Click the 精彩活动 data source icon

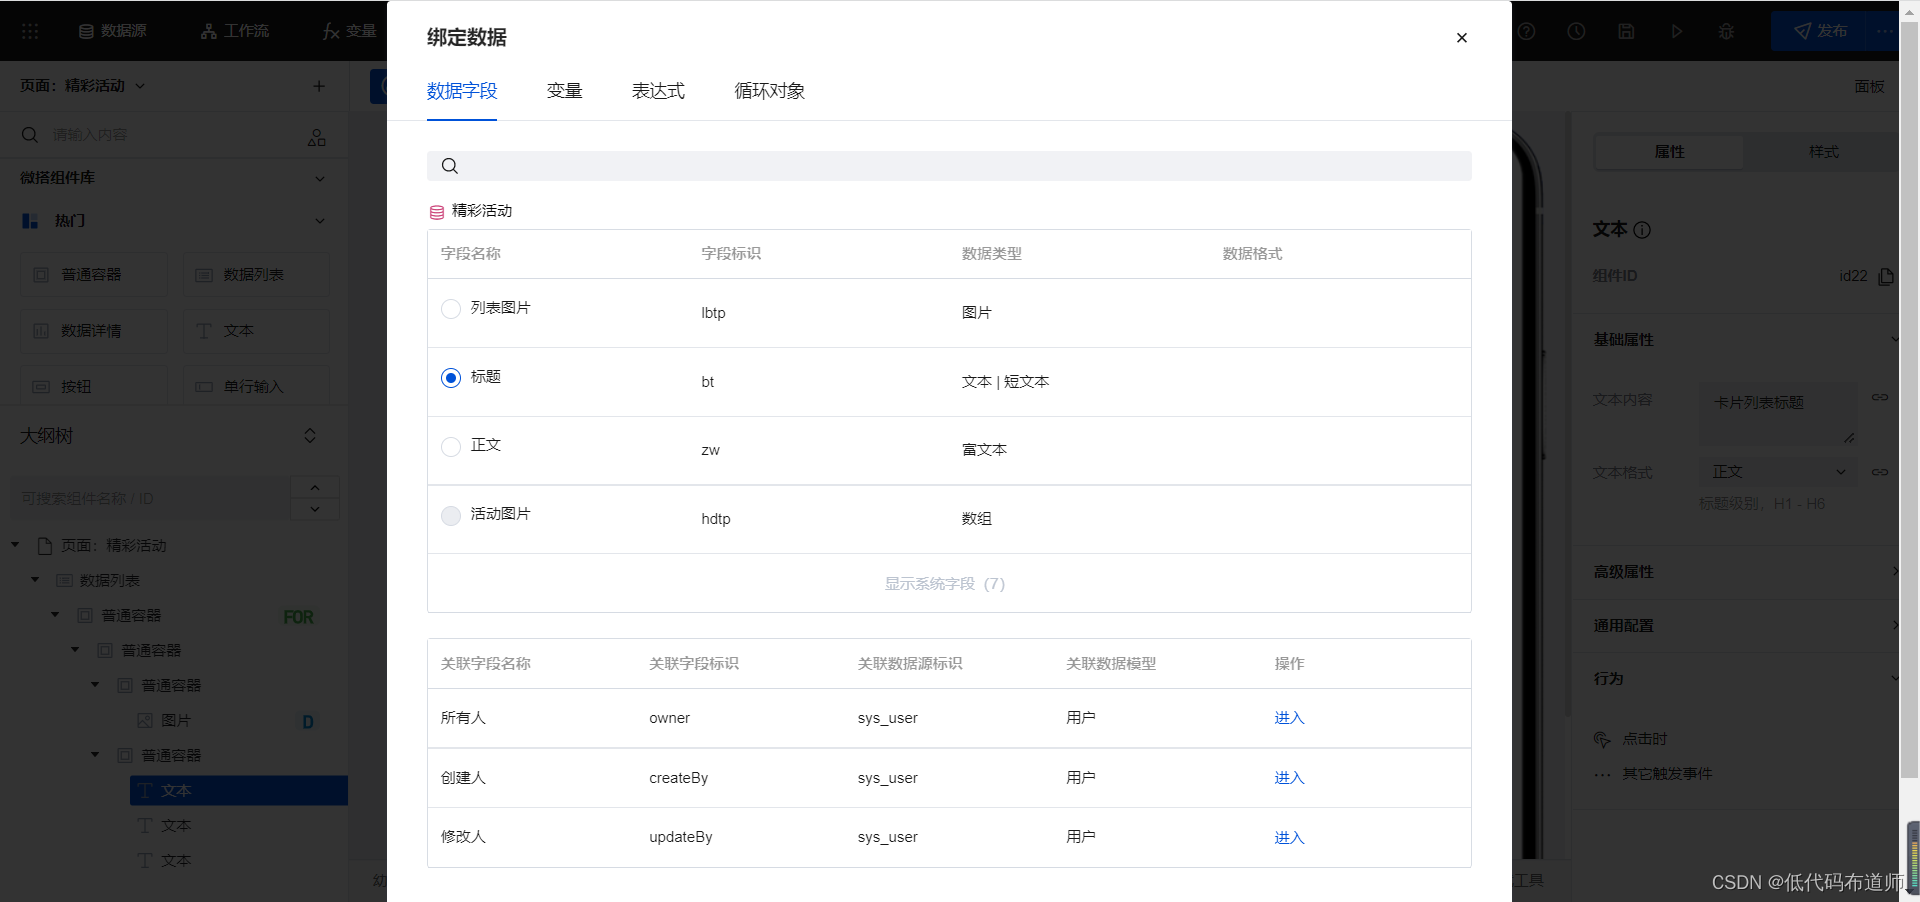tap(437, 212)
